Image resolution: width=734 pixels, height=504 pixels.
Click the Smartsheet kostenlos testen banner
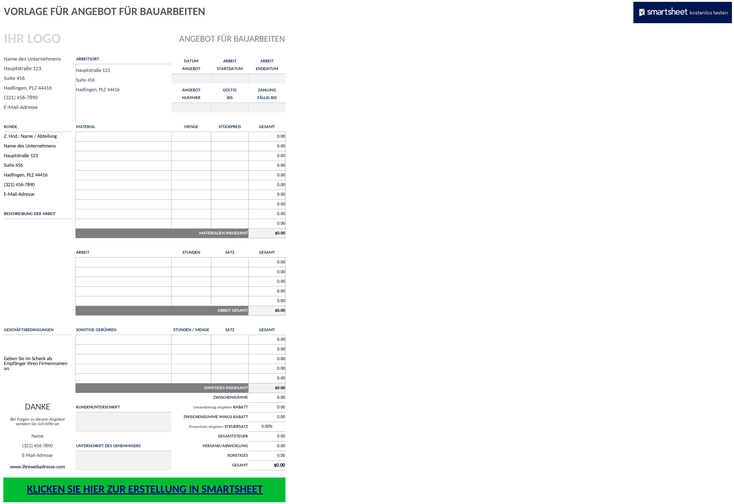coord(682,13)
